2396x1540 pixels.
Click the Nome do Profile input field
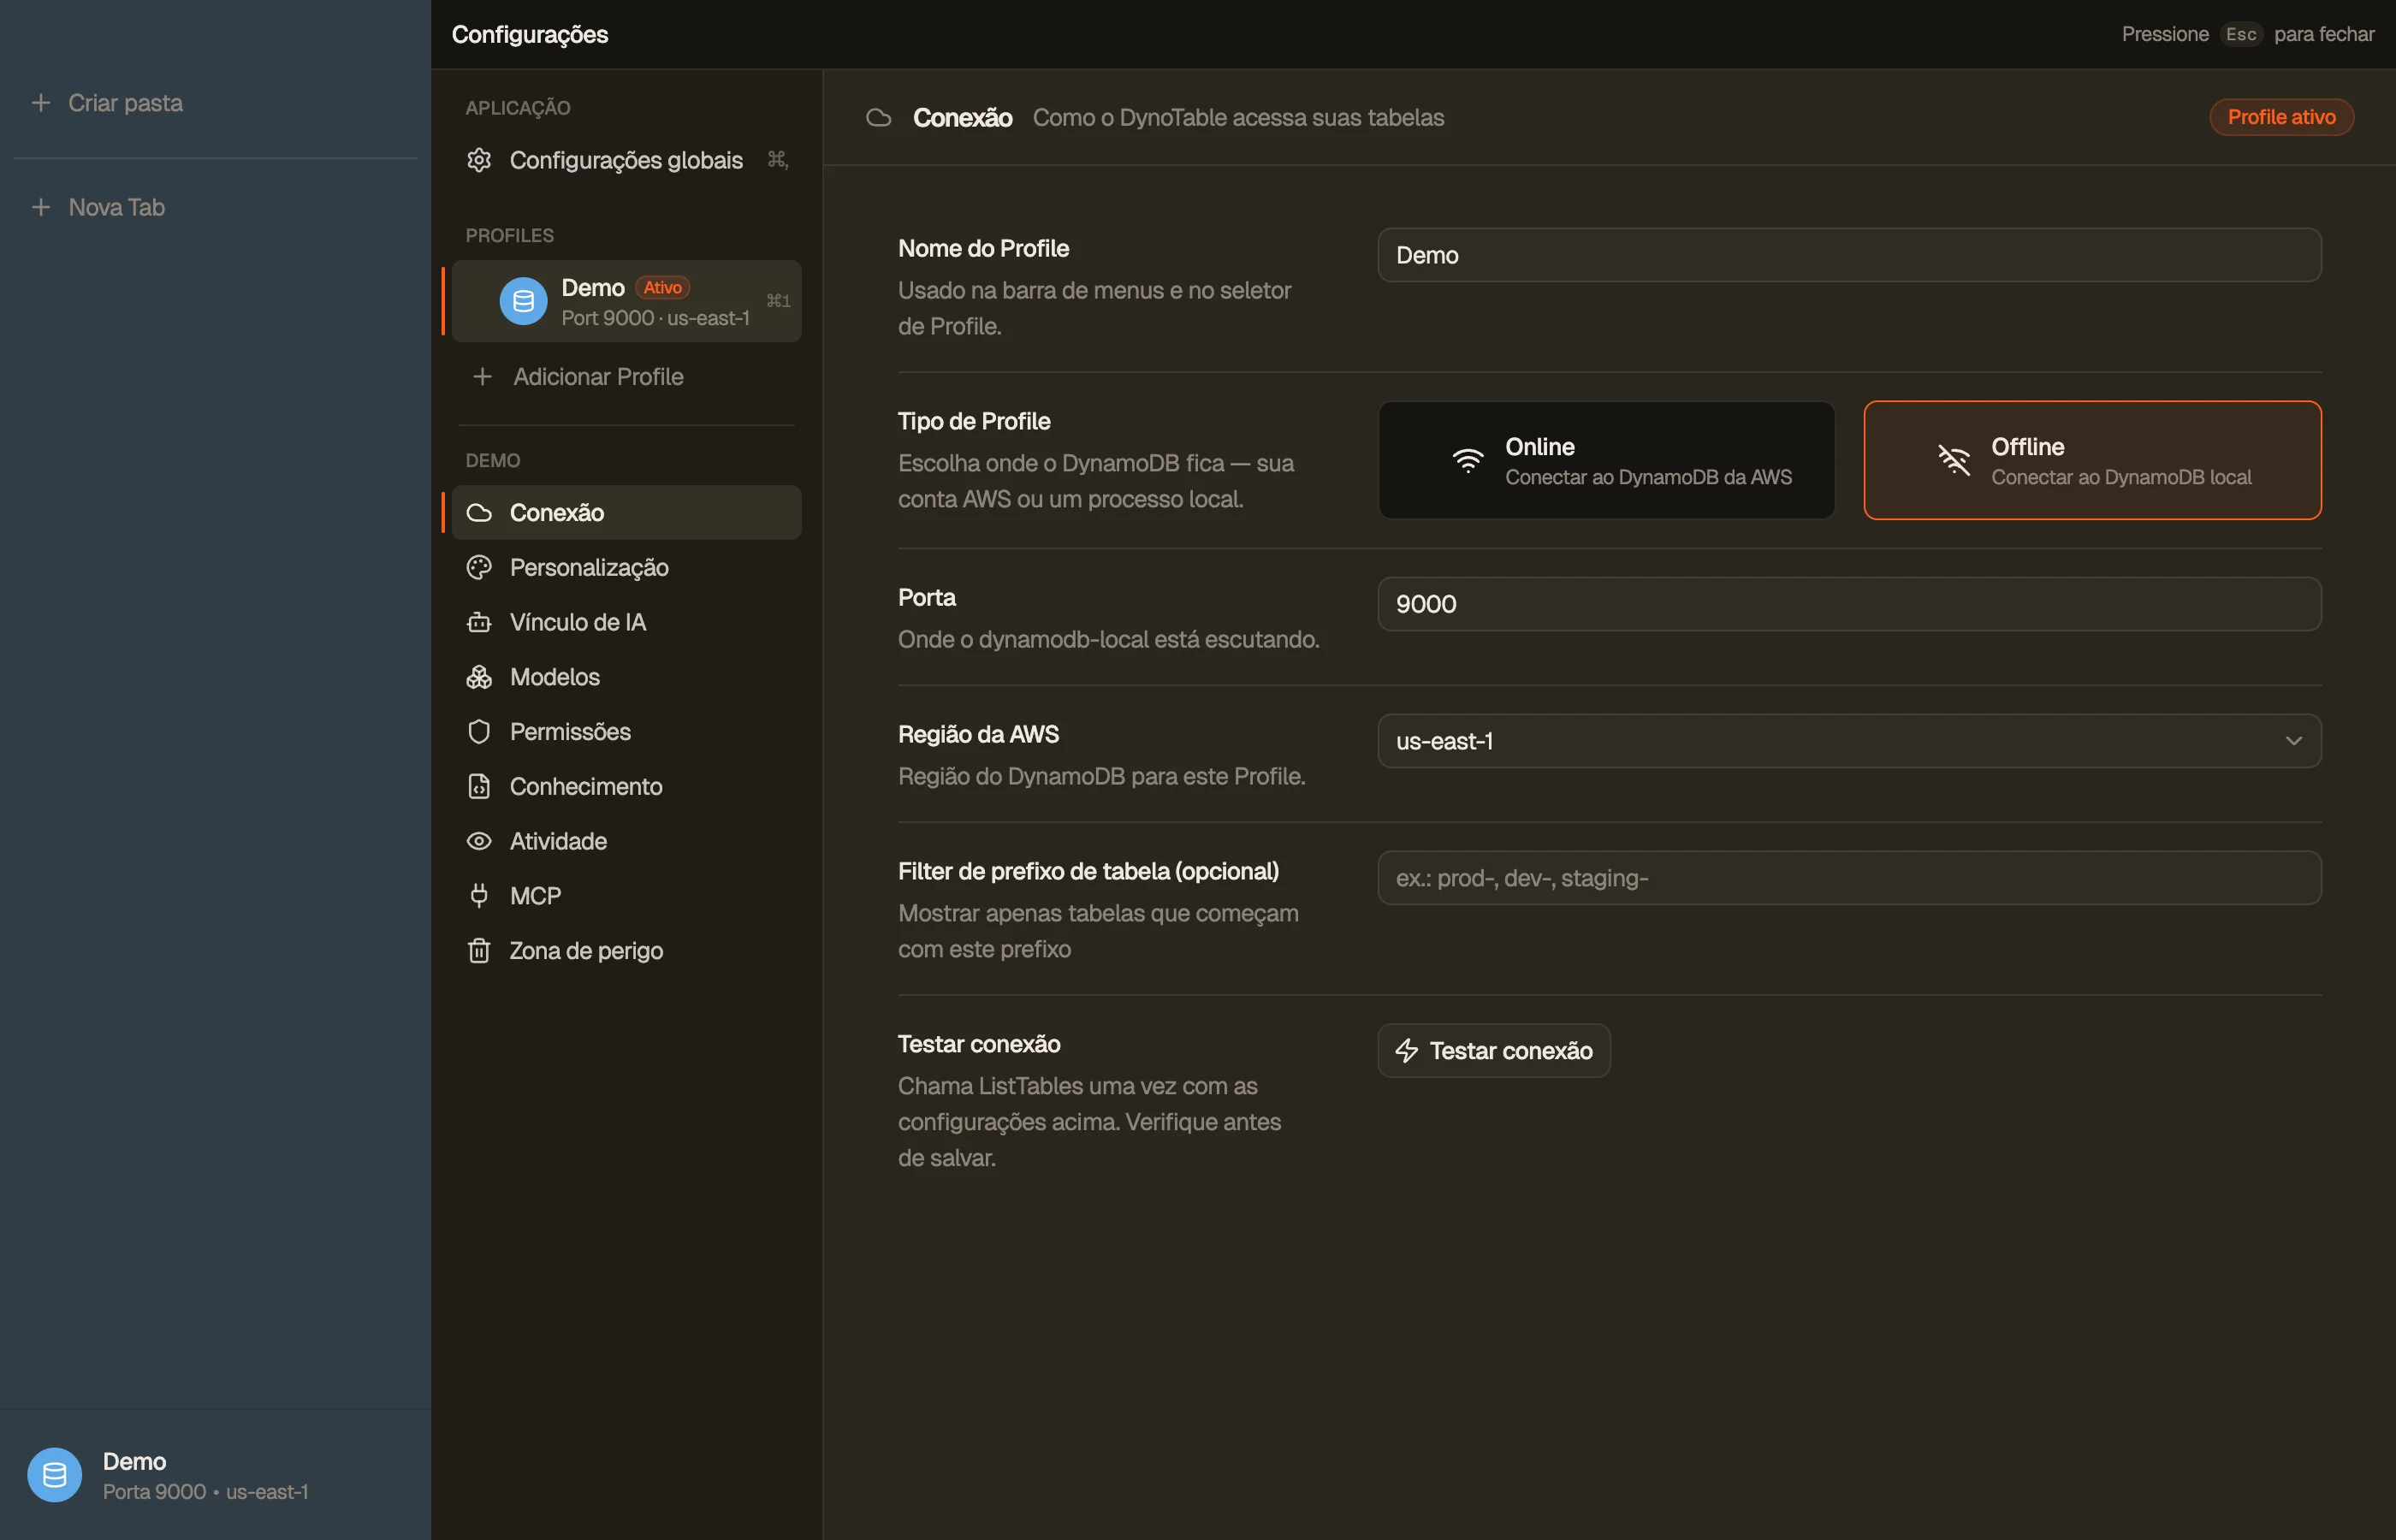point(1850,255)
